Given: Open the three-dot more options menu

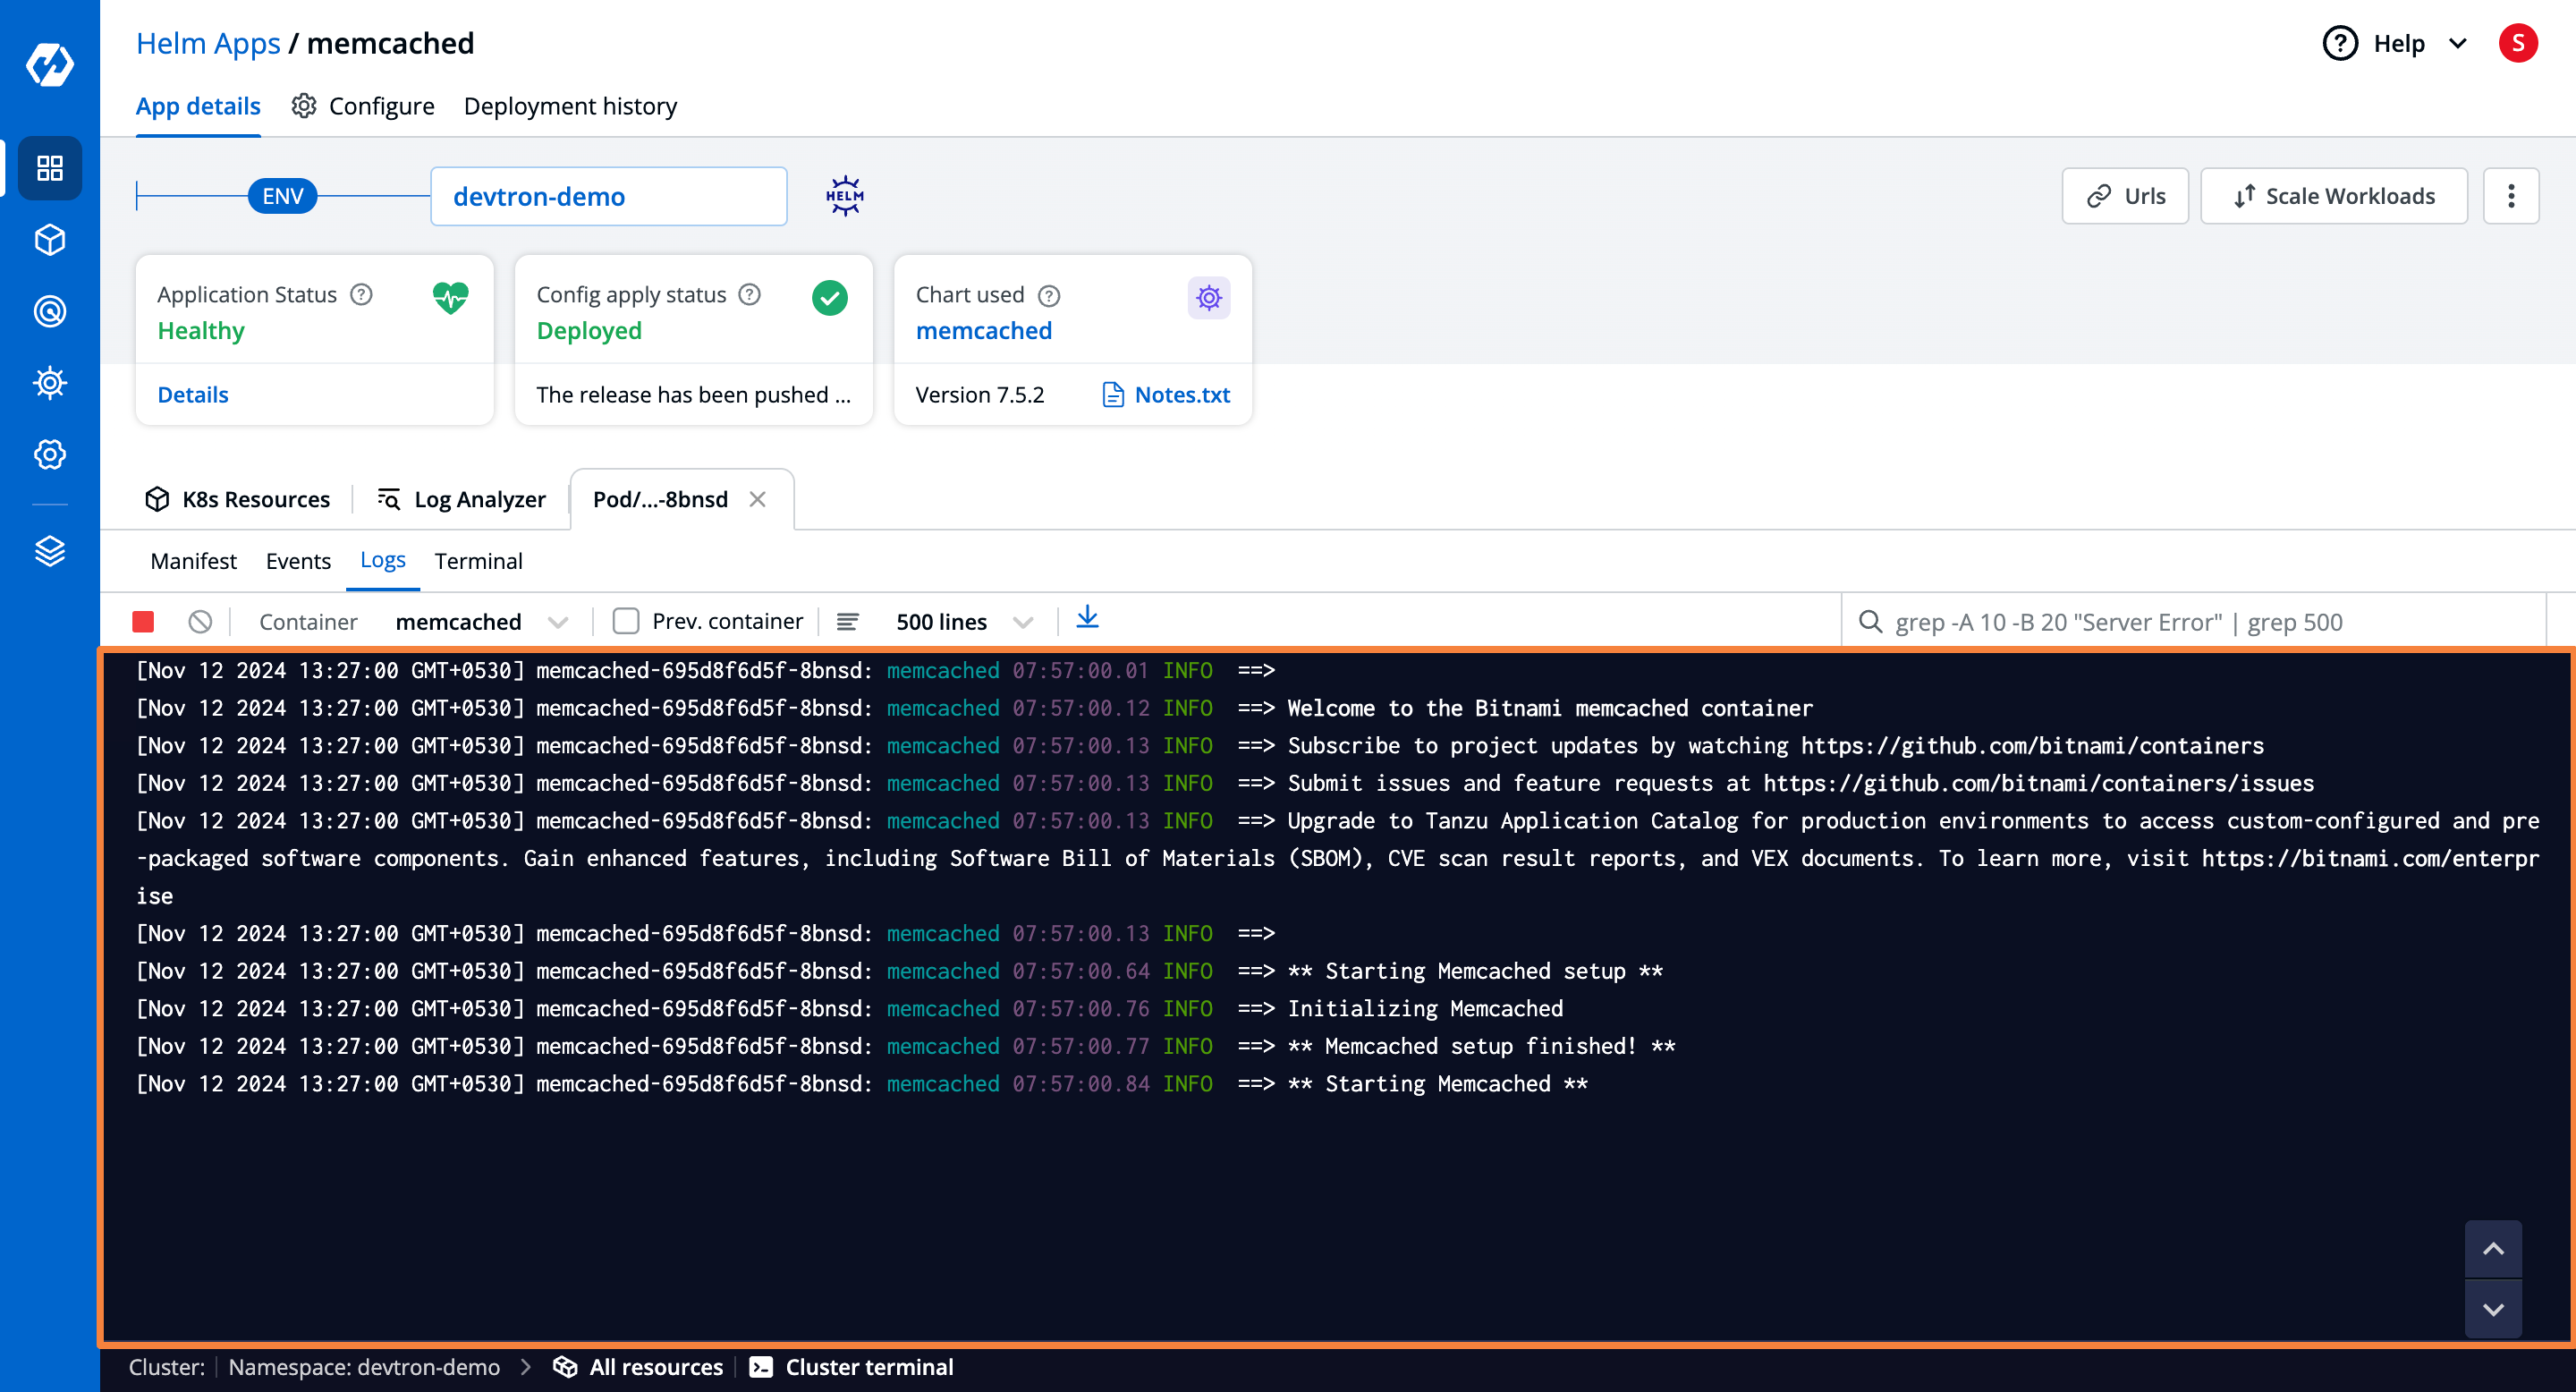Looking at the screenshot, I should (x=2510, y=196).
